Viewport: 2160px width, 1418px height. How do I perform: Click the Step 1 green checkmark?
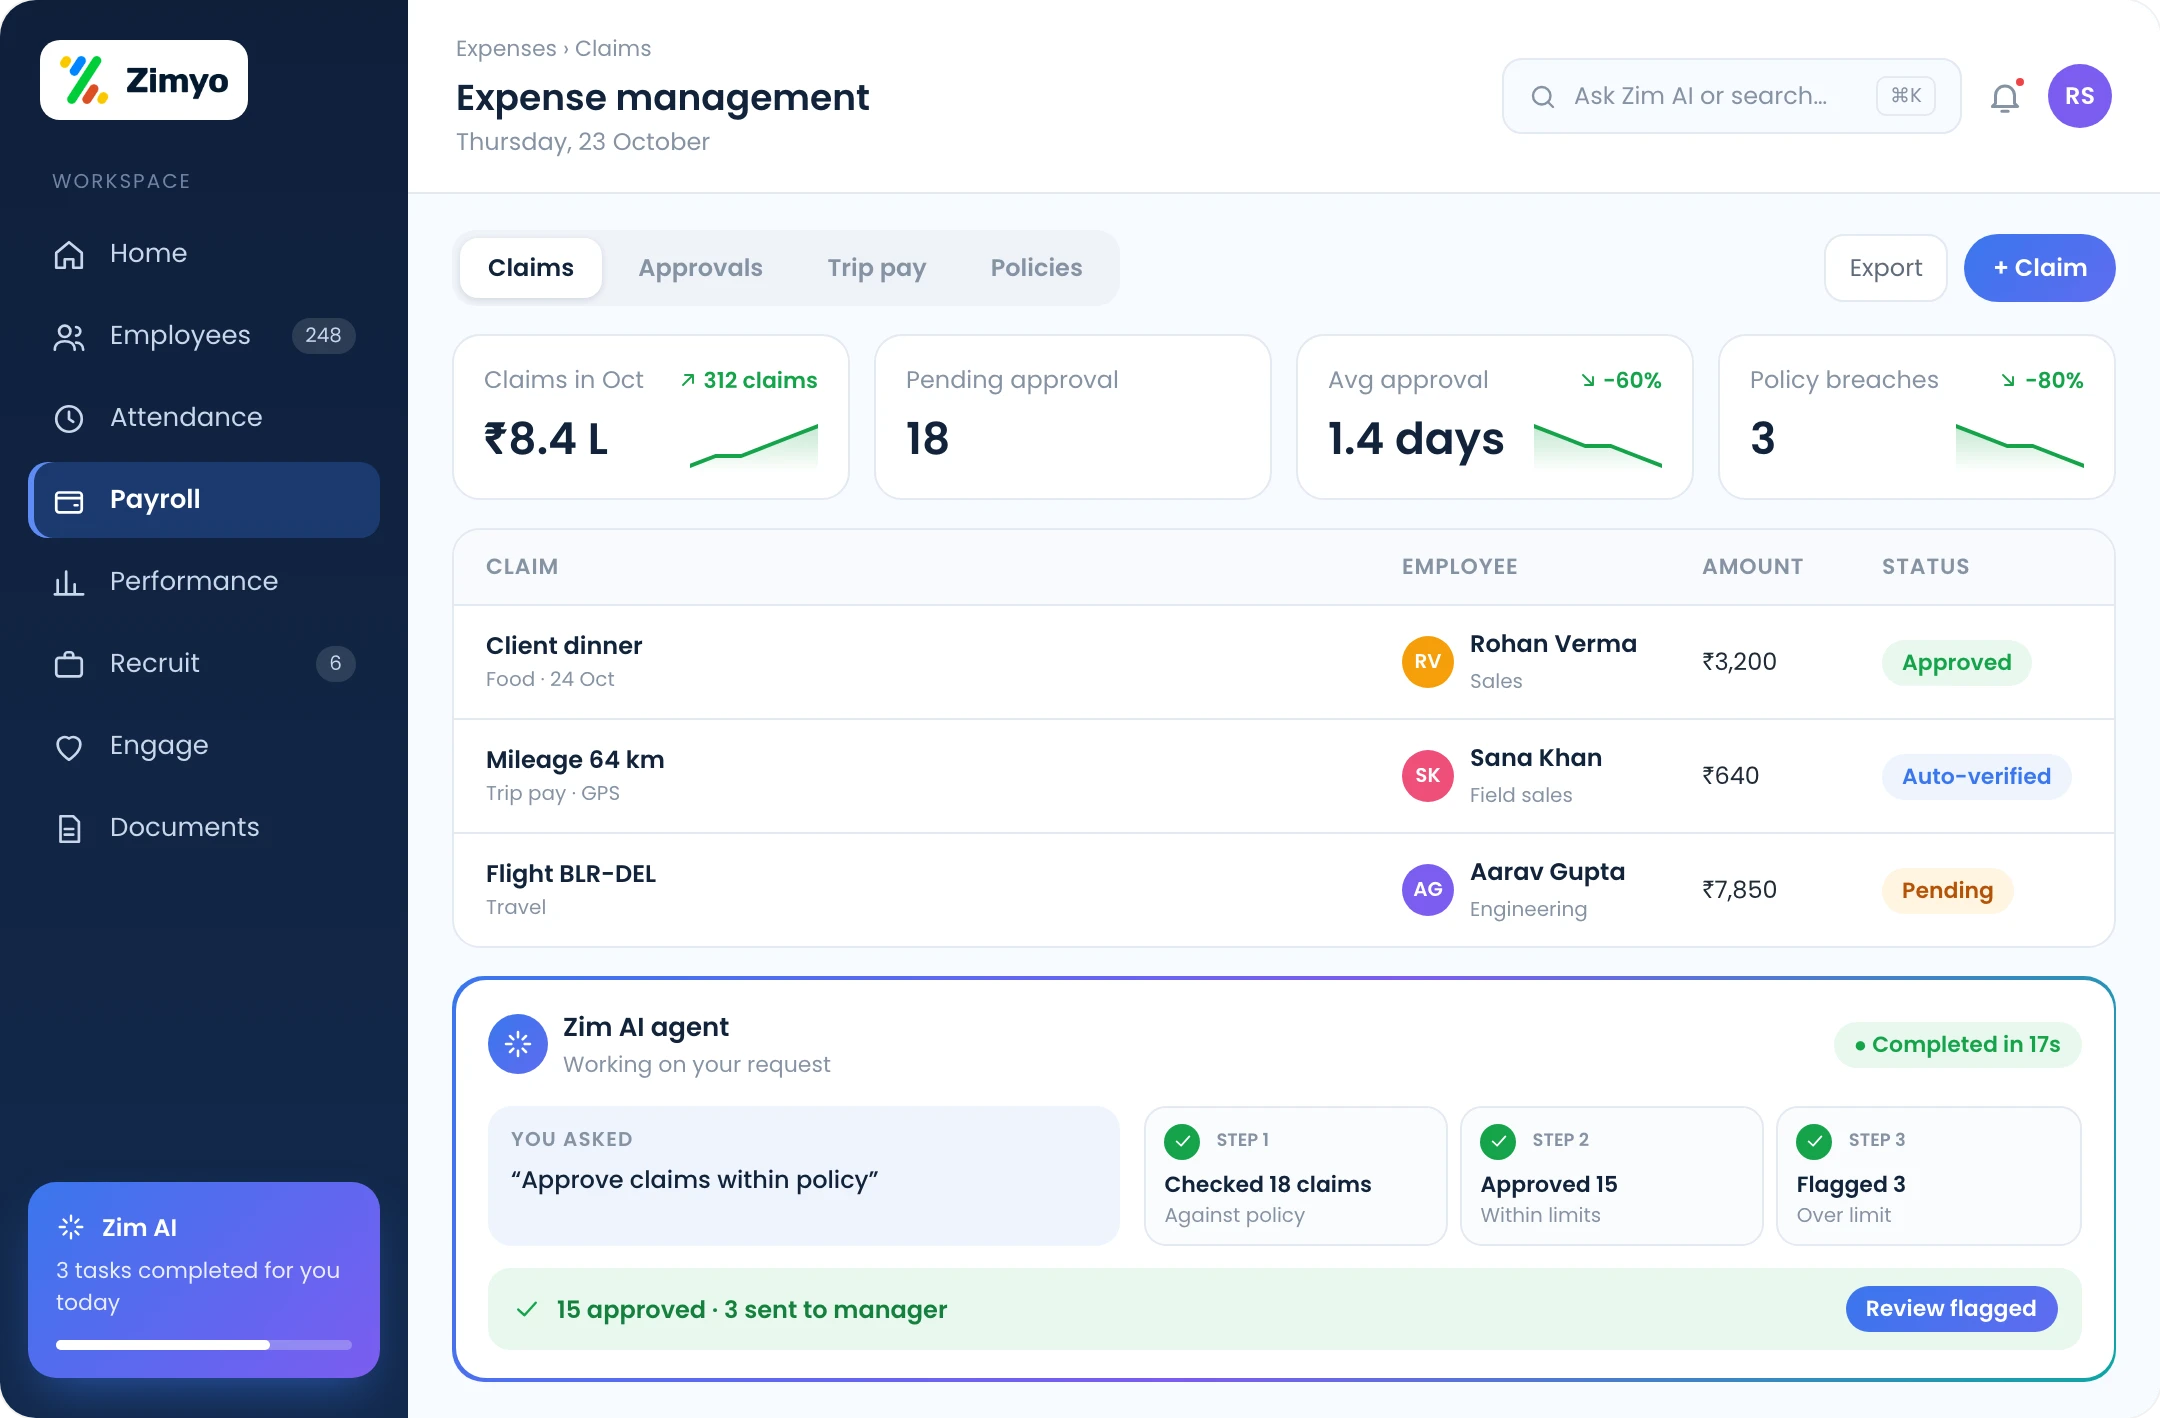click(x=1182, y=1140)
